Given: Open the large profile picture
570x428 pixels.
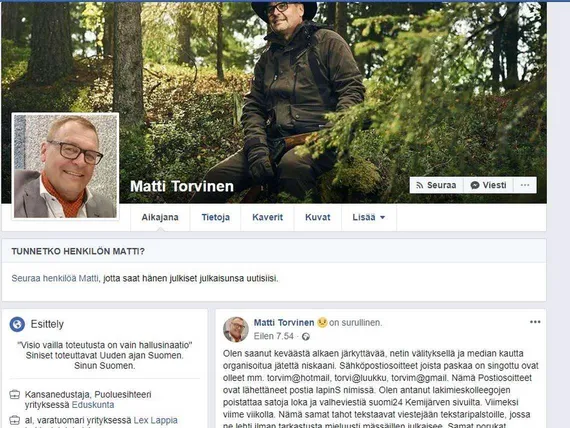Looking at the screenshot, I should point(65,166).
